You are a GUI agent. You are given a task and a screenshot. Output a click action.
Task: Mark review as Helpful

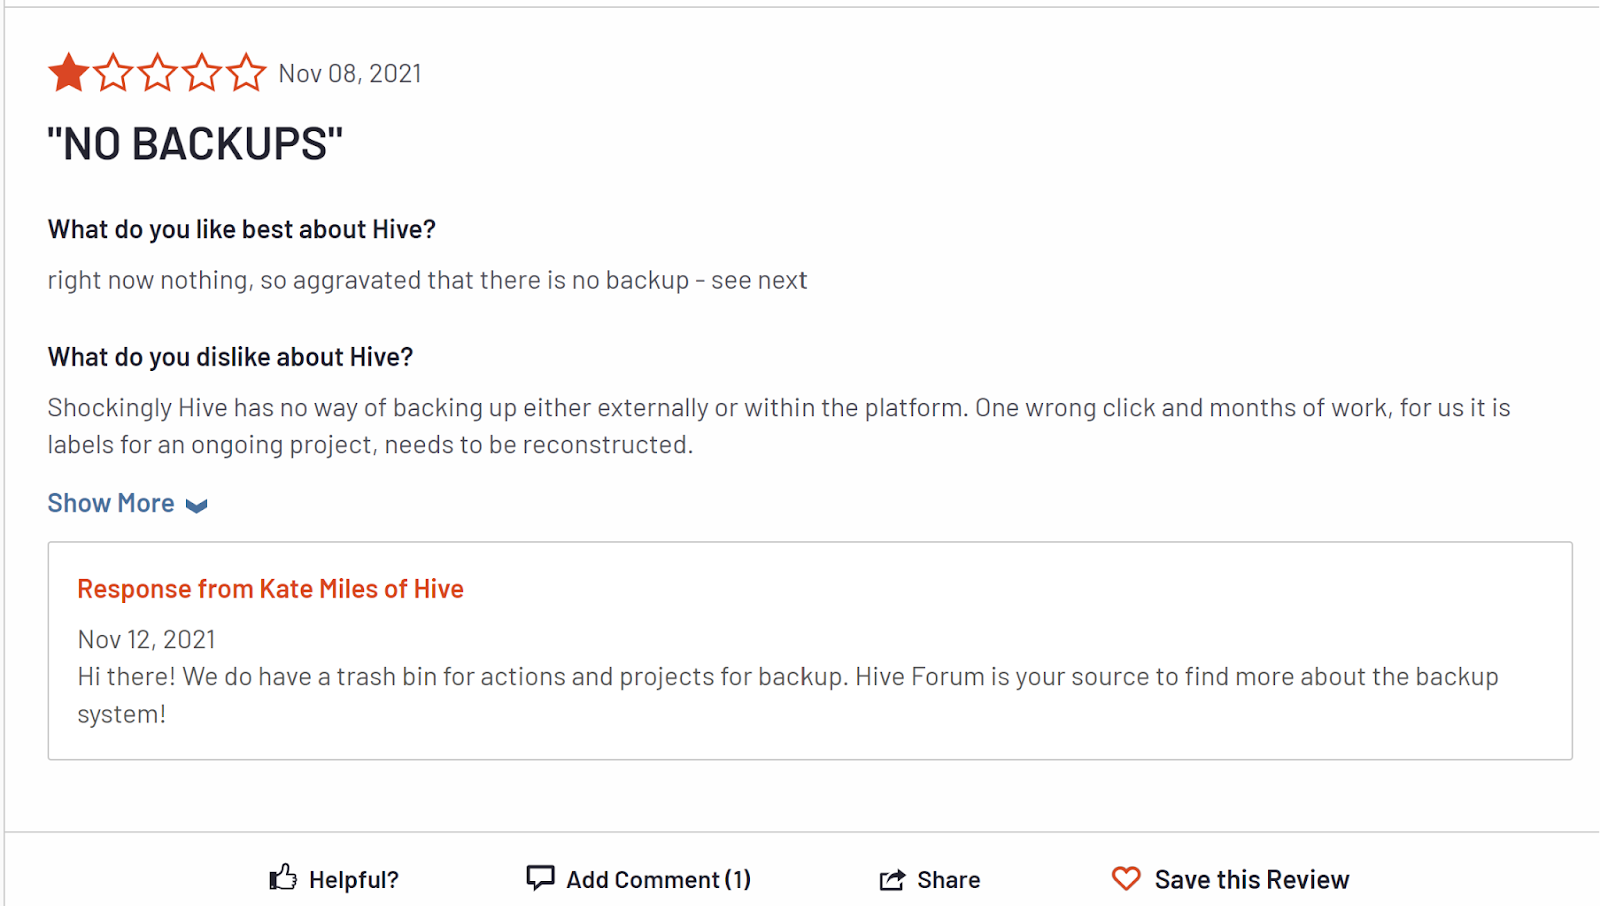point(353,880)
